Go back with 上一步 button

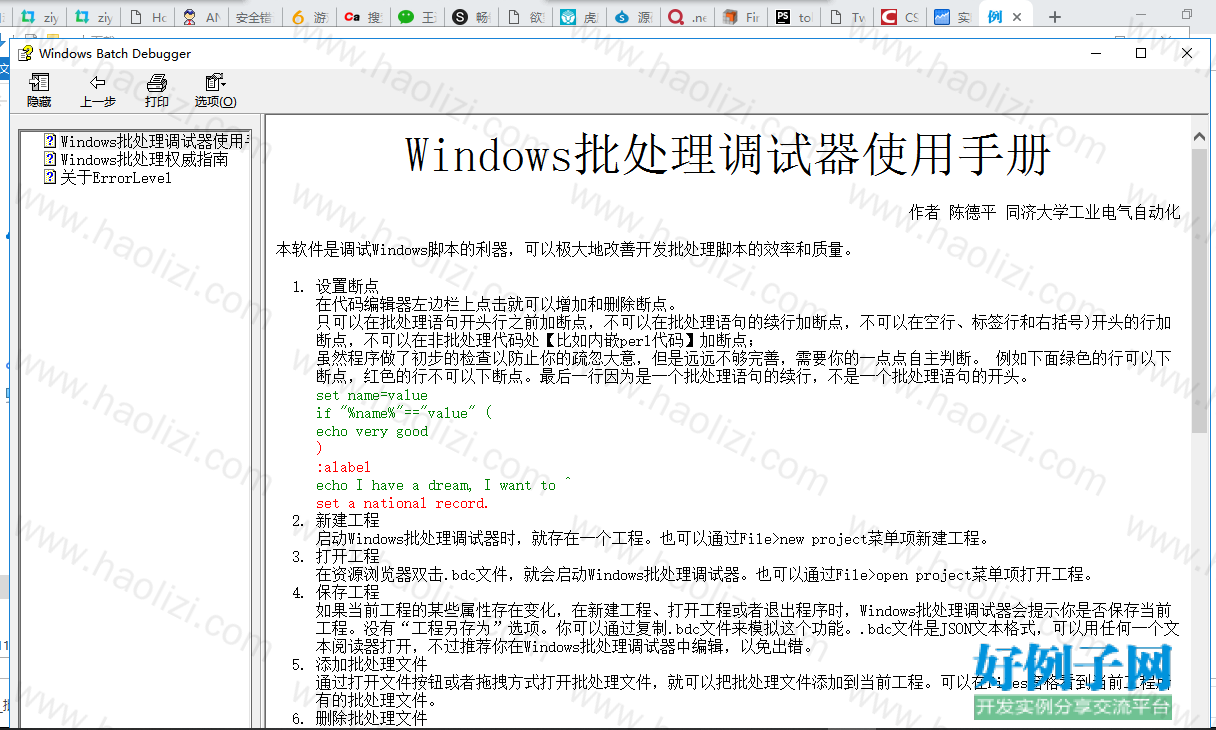[97, 91]
